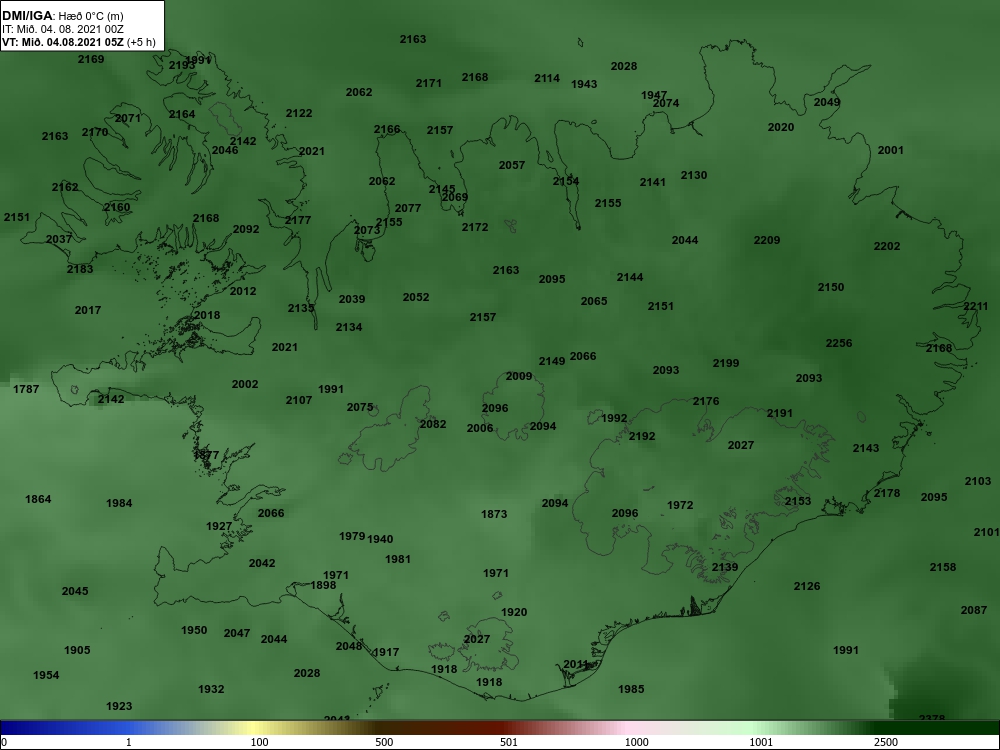Click the 2020 height value
This screenshot has width=1000, height=750.
pos(781,128)
